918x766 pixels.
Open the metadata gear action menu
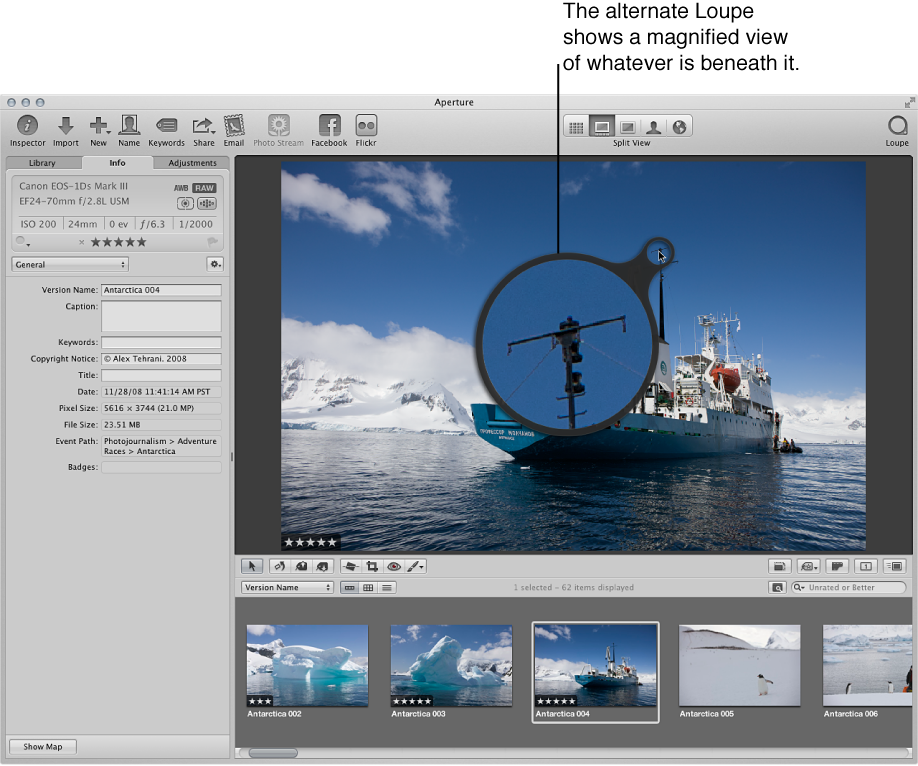click(215, 265)
